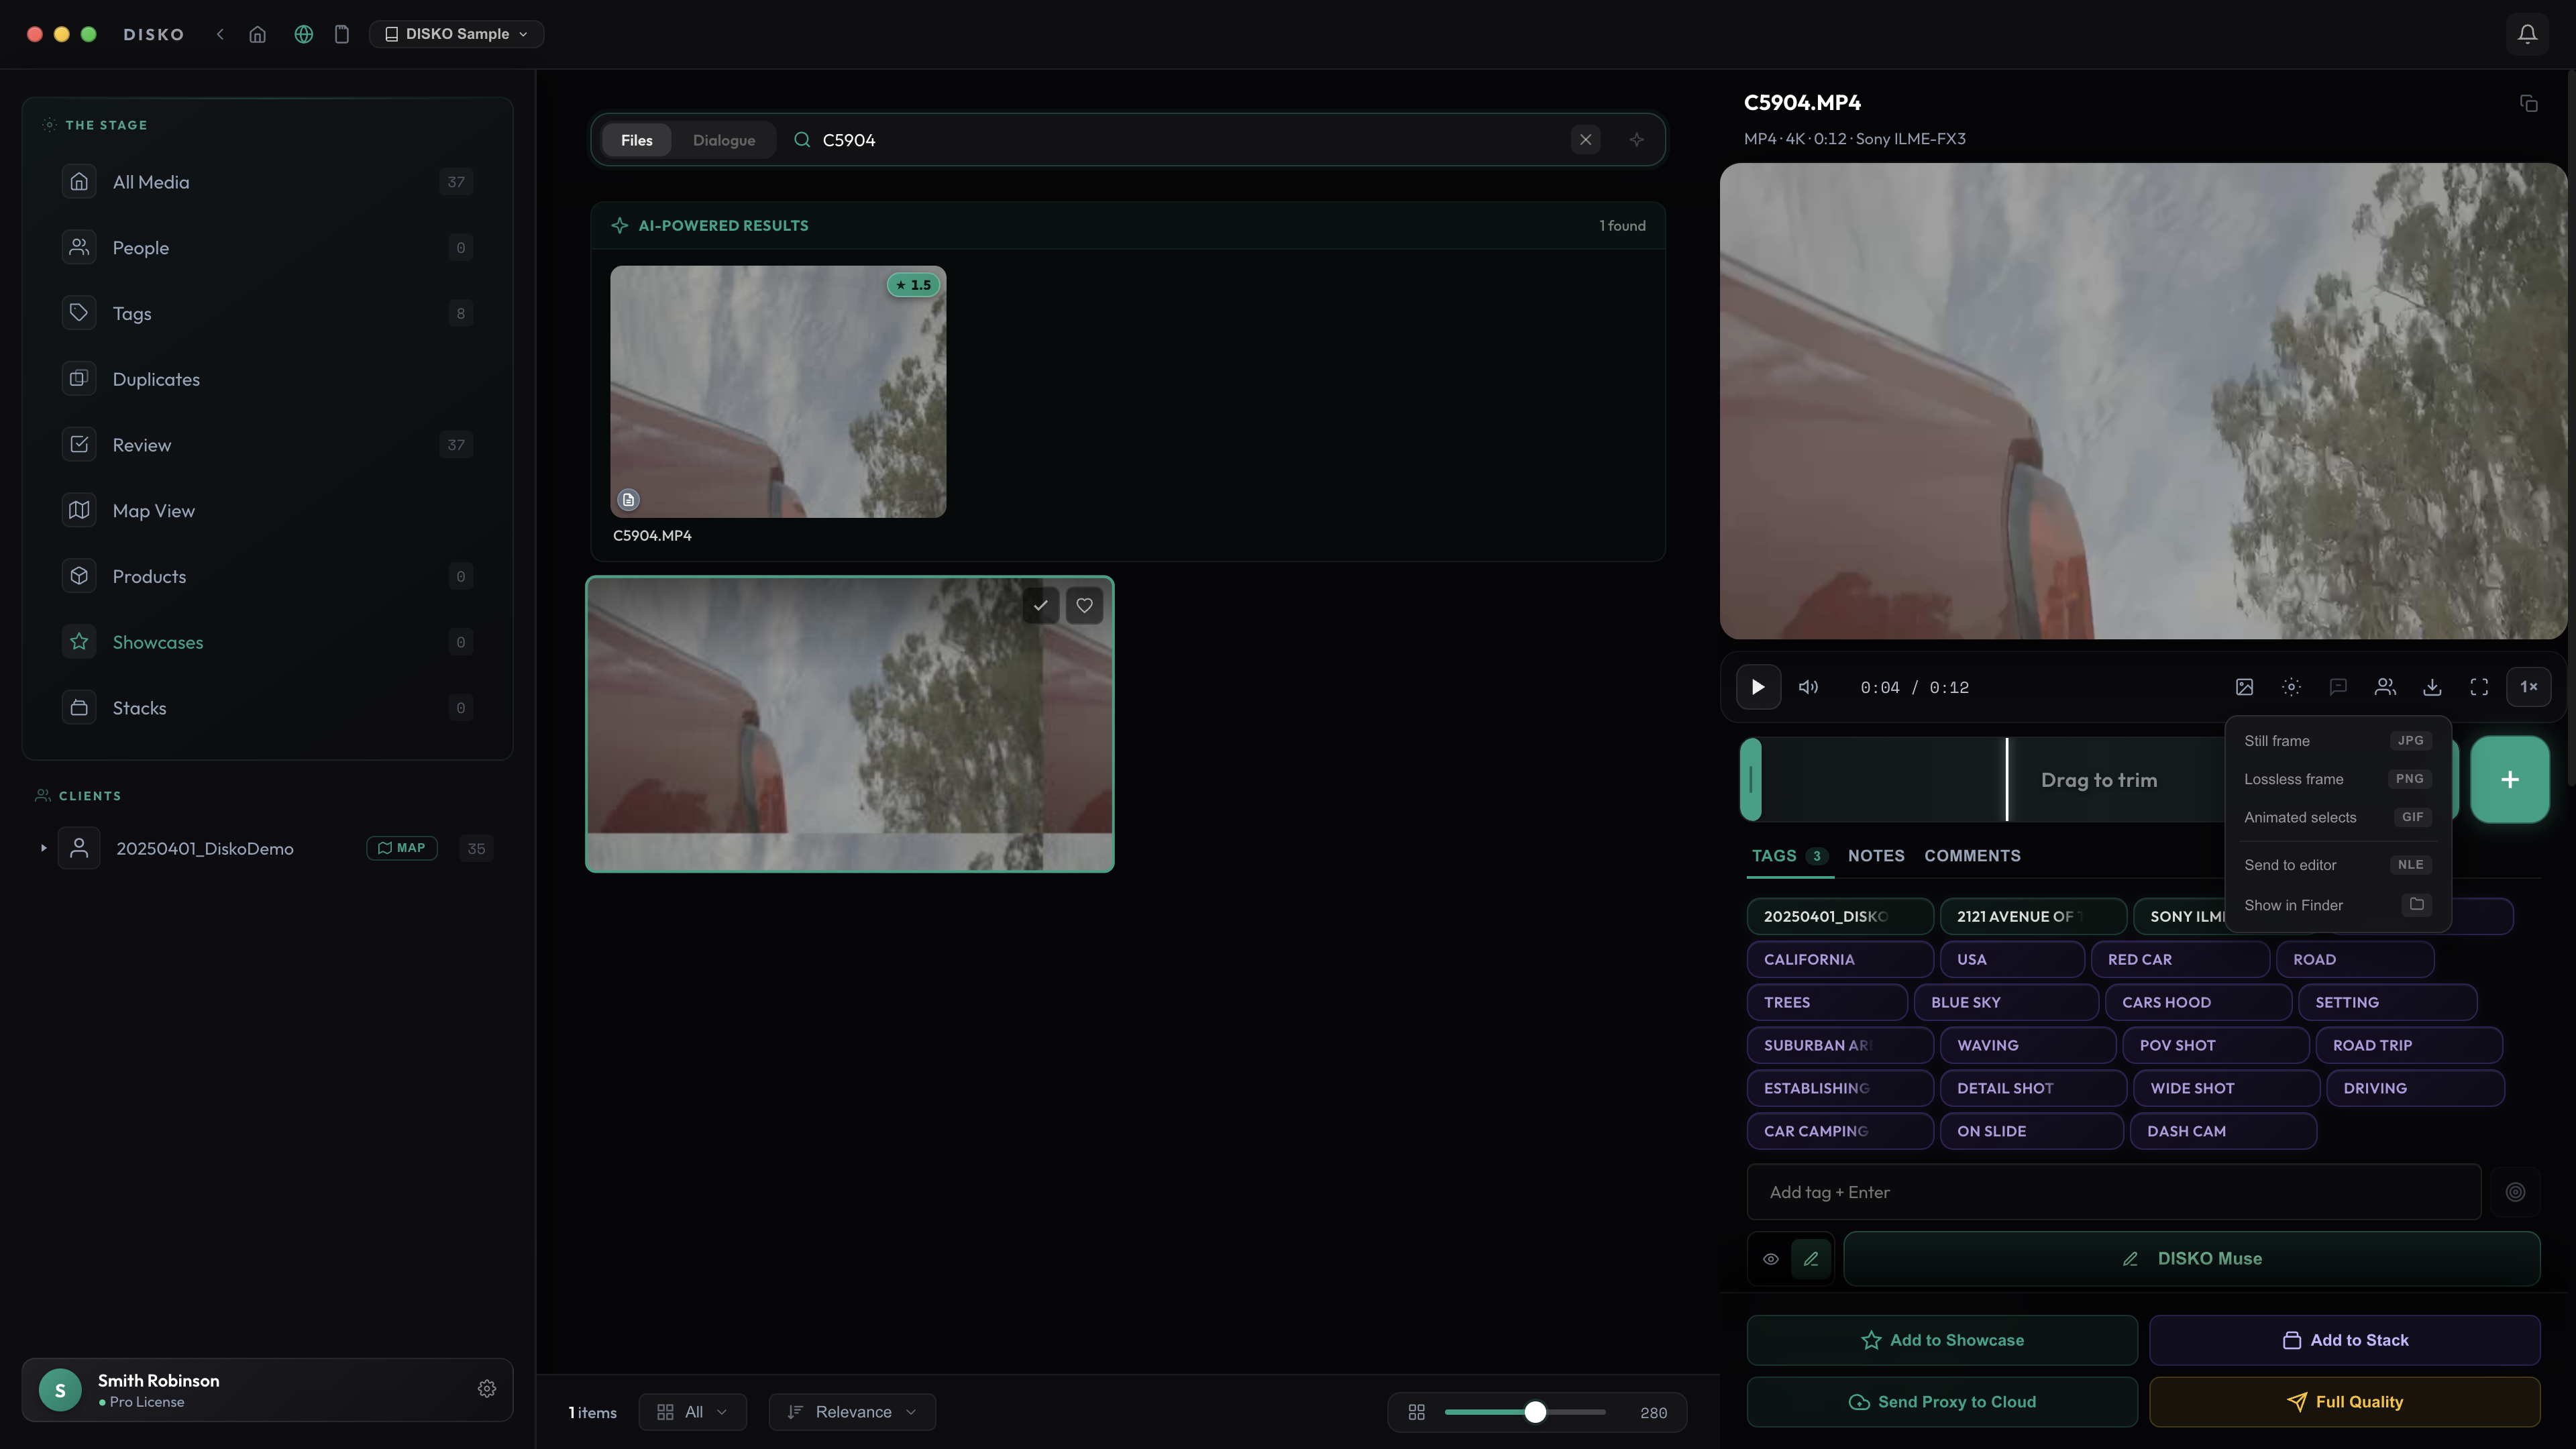Click the people icon in the player controls
Viewport: 2576px width, 1449px height.
click(2385, 687)
